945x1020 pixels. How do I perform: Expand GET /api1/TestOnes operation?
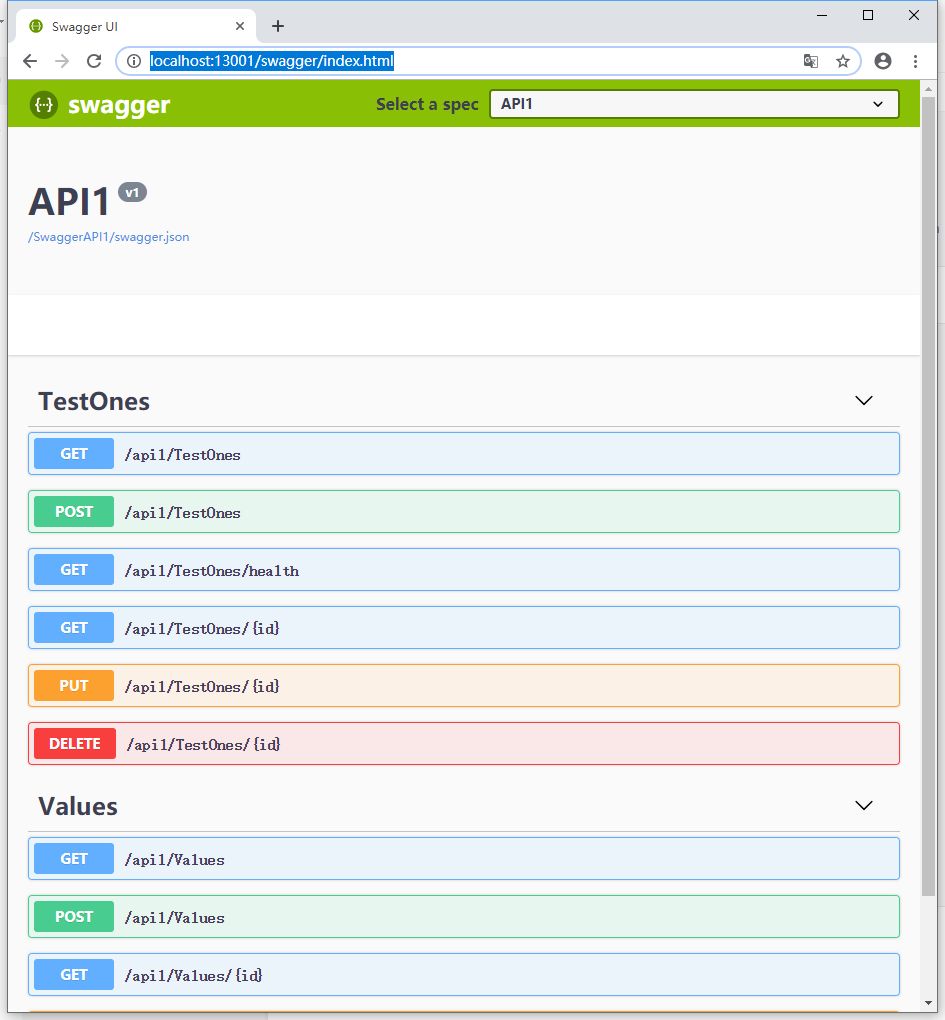point(464,453)
